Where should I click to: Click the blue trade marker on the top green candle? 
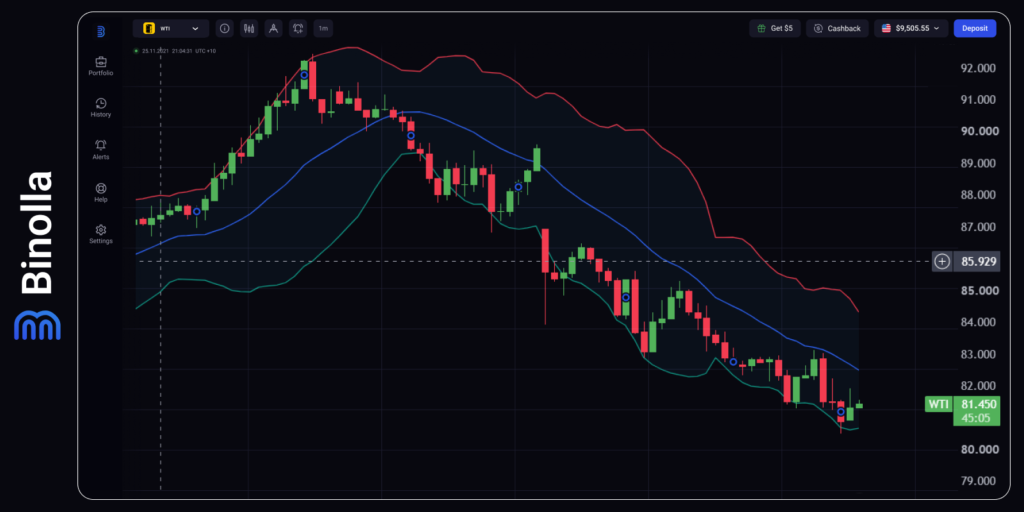coord(304,75)
